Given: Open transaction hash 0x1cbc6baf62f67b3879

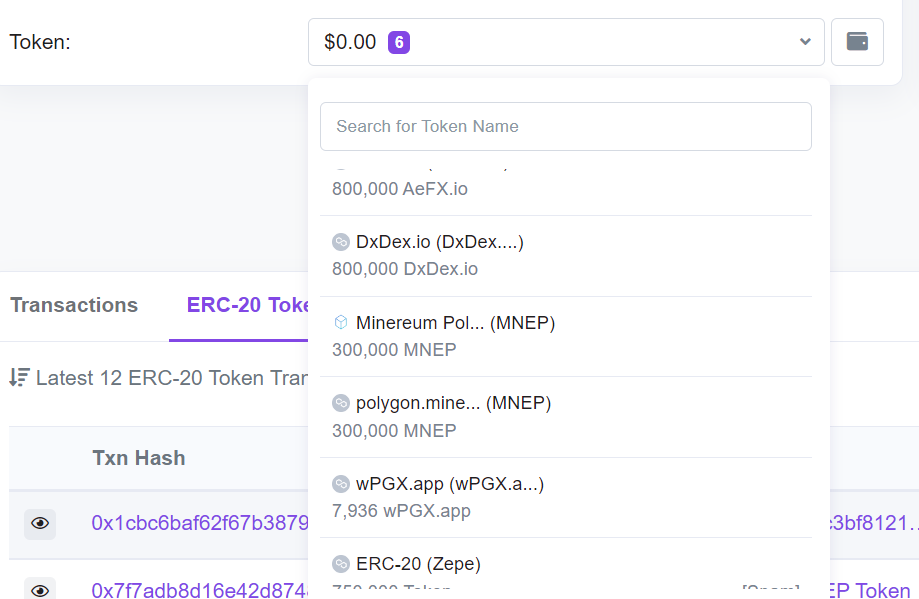Looking at the screenshot, I should (200, 523).
